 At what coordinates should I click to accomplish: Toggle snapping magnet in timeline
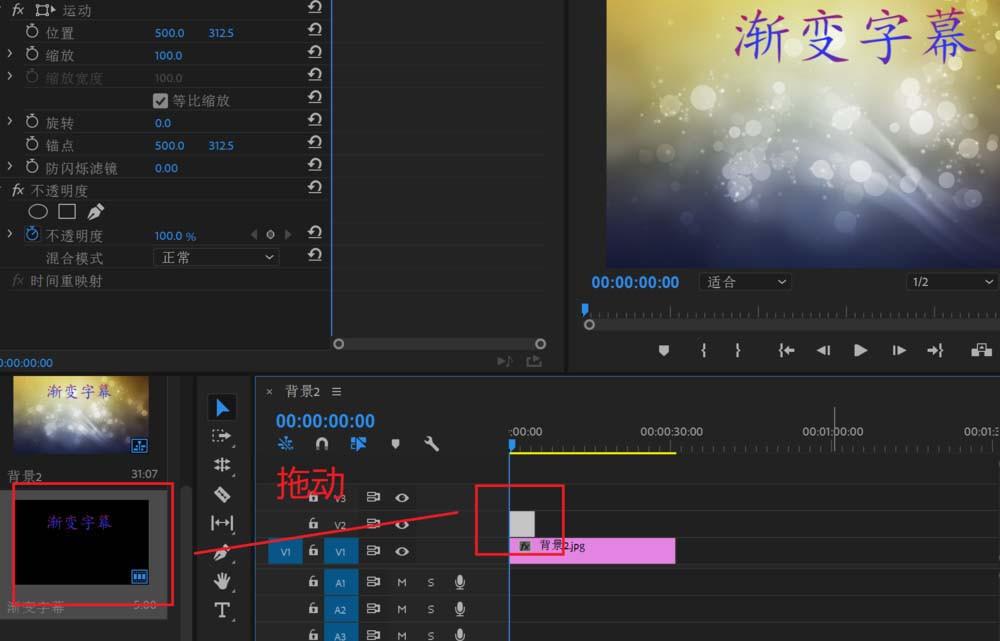tap(321, 443)
